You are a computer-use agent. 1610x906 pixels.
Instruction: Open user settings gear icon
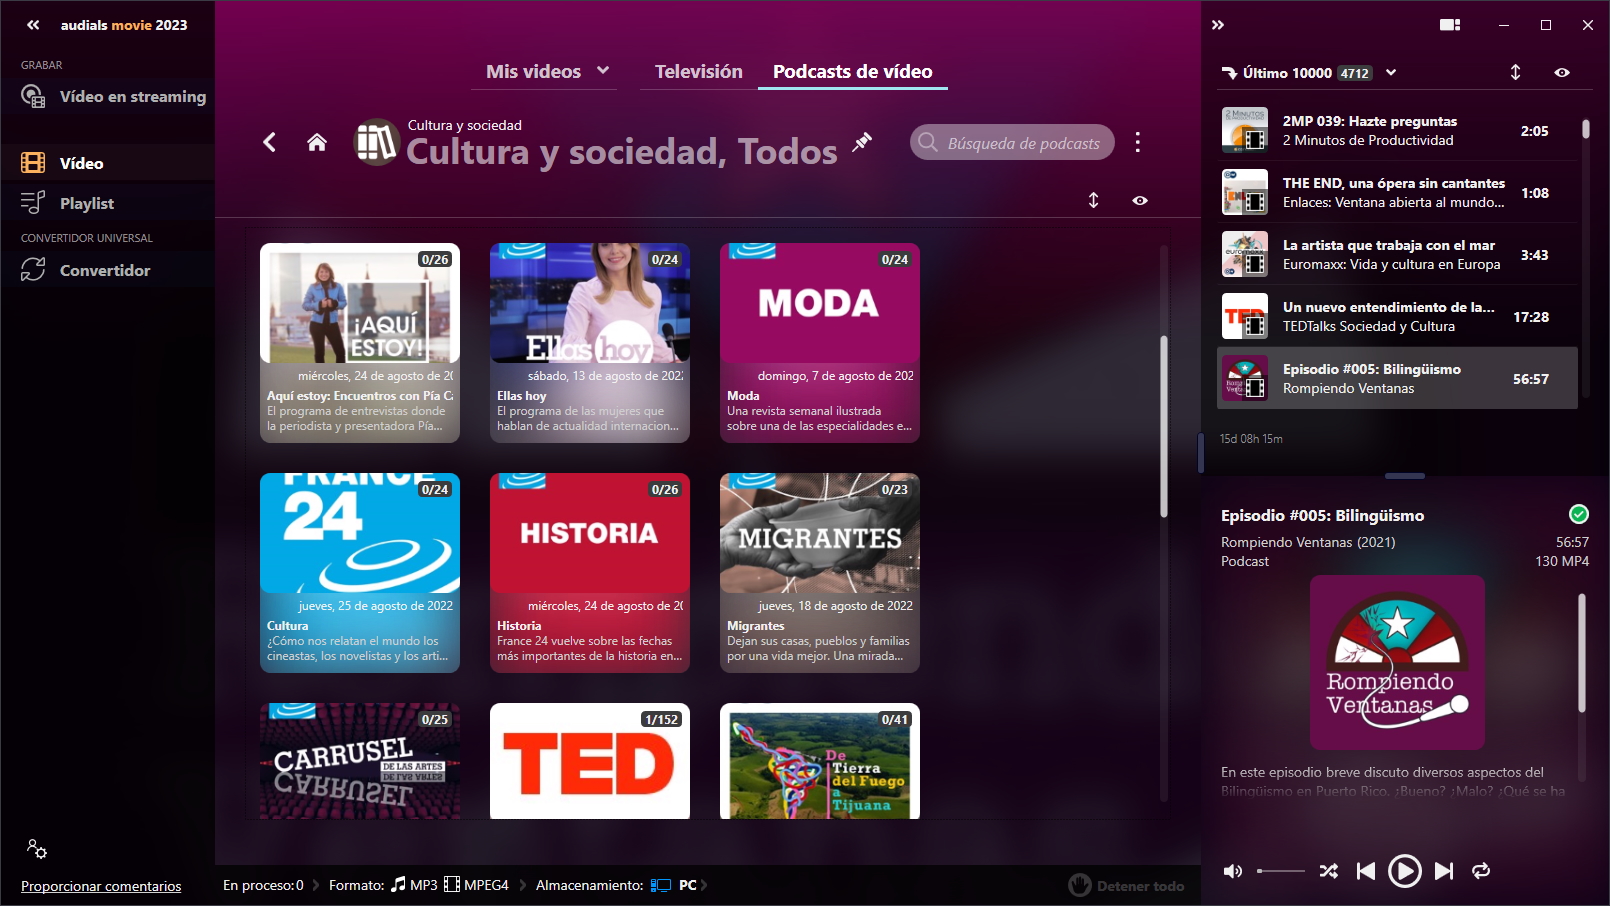click(x=37, y=849)
